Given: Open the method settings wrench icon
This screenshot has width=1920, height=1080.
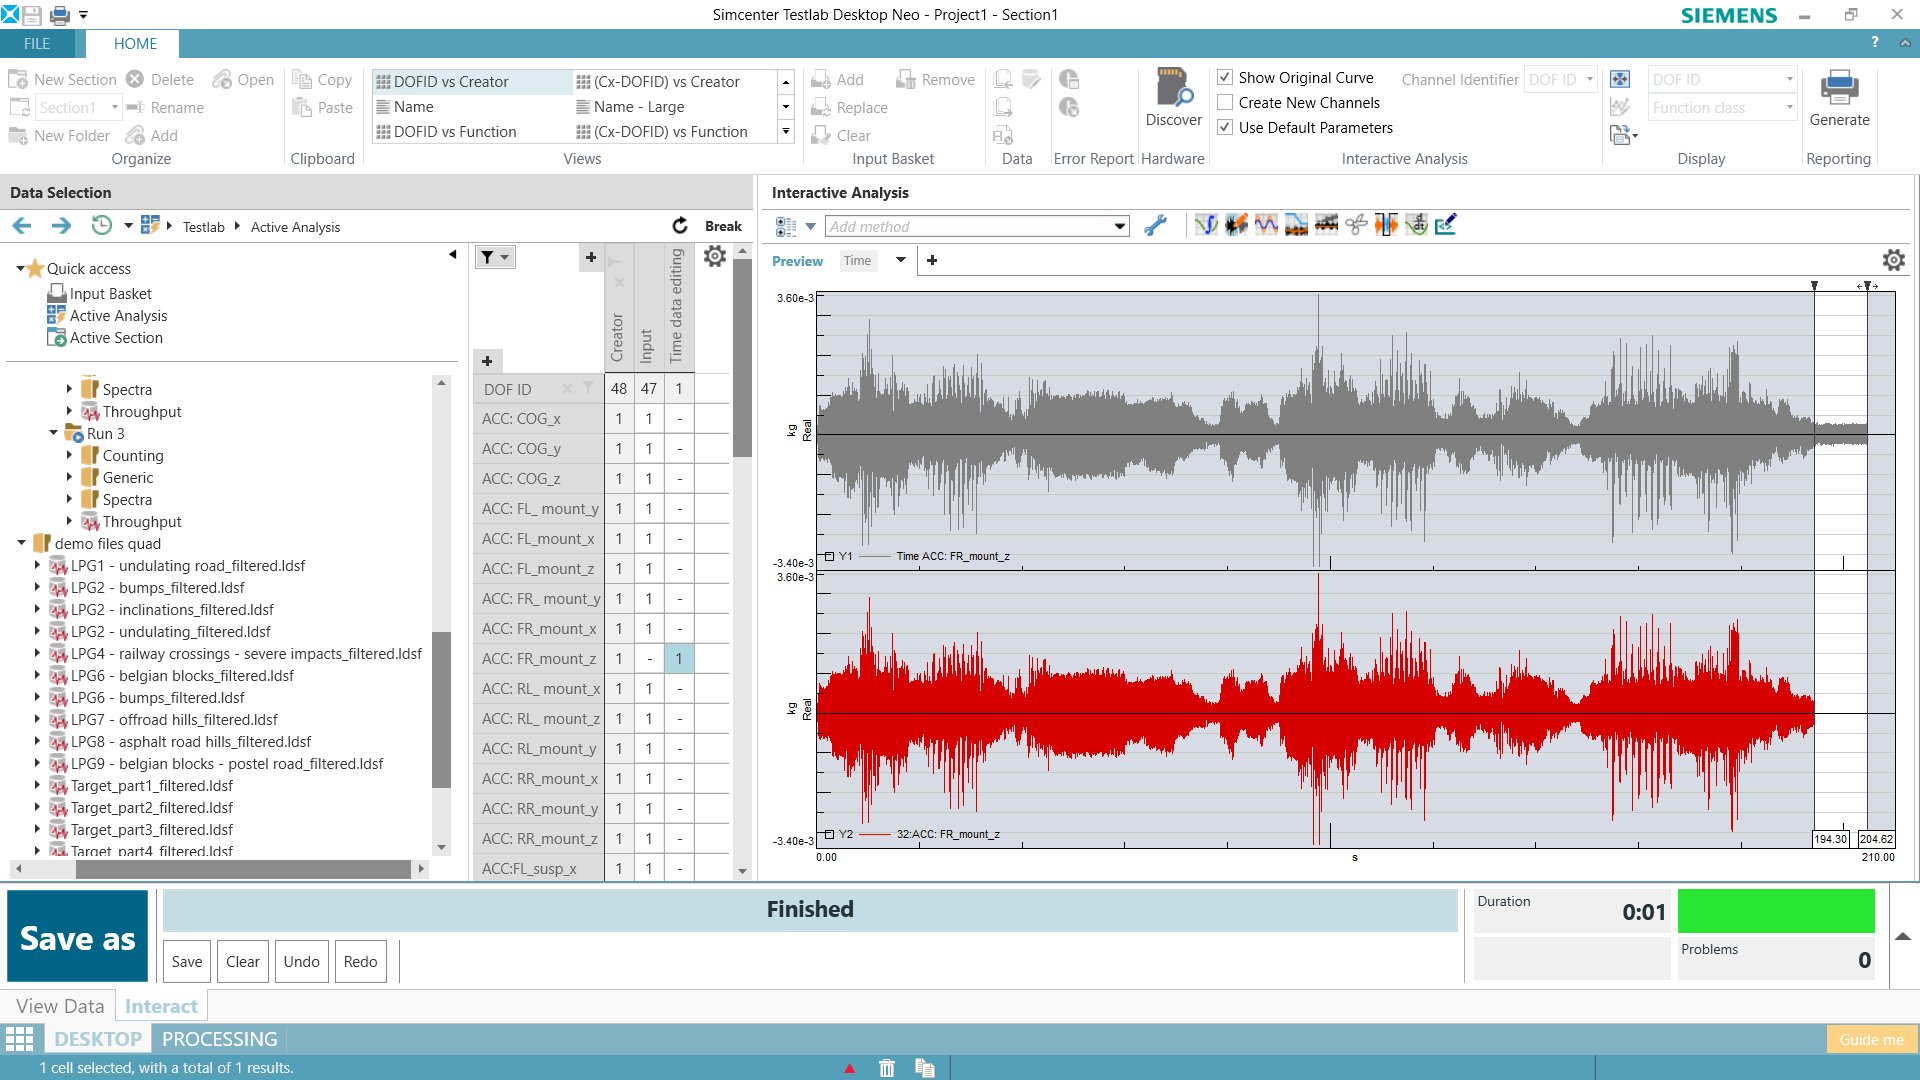Looking at the screenshot, I should point(1155,226).
